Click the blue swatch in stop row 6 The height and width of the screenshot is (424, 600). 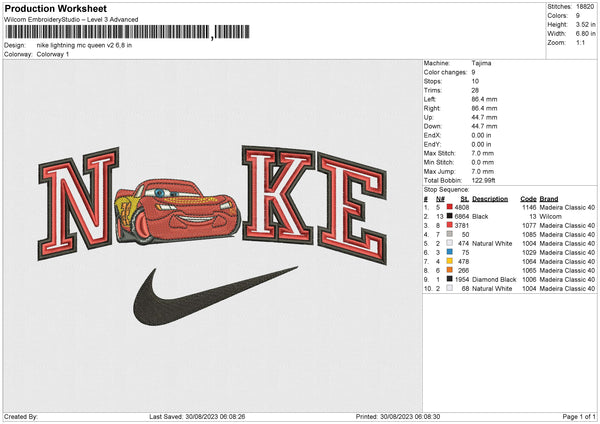(x=449, y=252)
